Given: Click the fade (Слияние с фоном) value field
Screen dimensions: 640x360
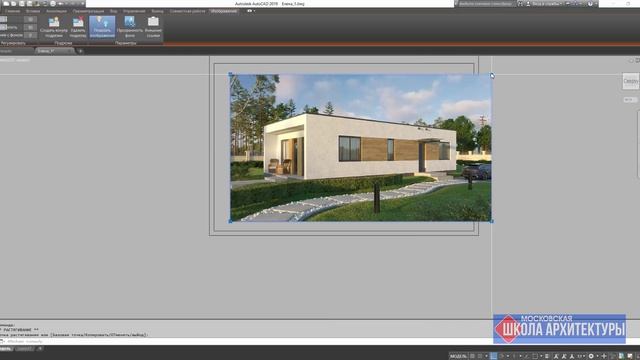Looking at the screenshot, I should point(30,36).
